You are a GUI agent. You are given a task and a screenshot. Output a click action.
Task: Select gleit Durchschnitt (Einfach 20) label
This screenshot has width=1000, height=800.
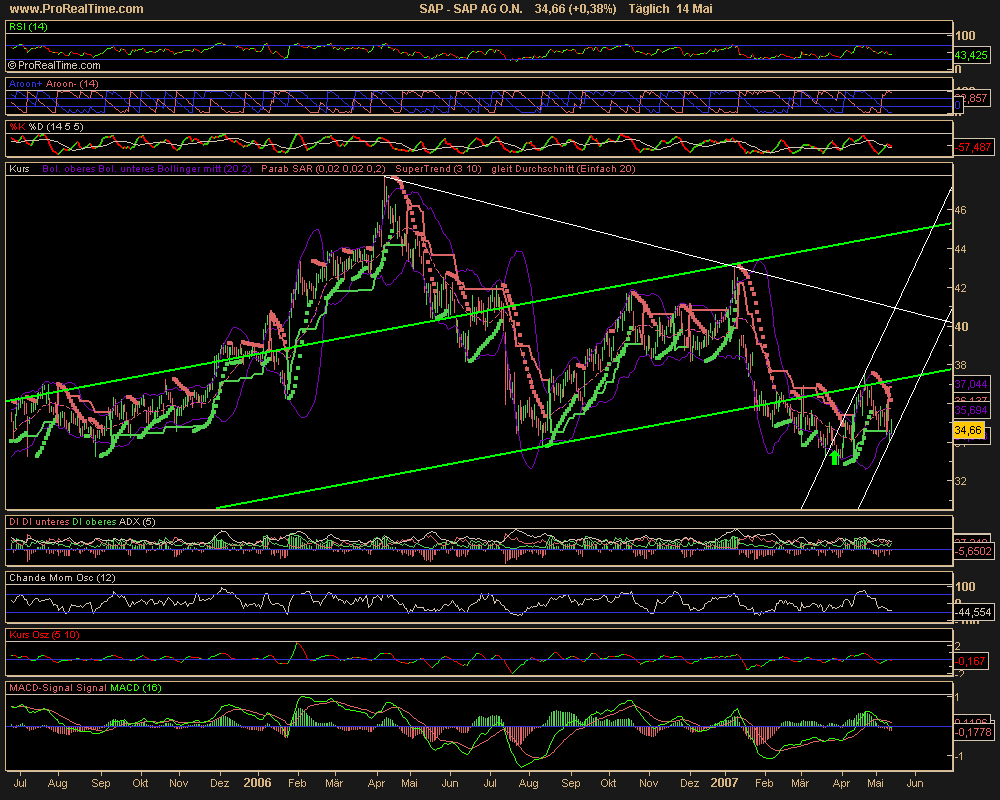[x=560, y=169]
